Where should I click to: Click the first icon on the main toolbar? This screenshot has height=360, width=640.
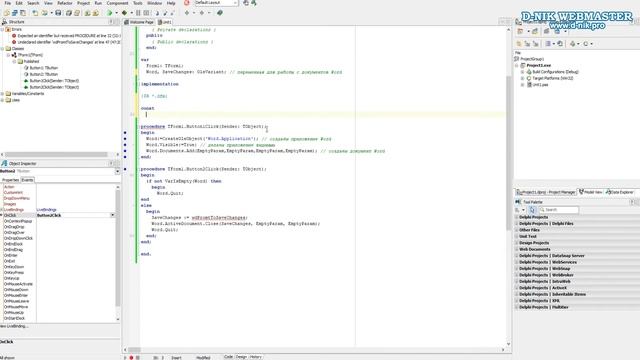coord(7,13)
